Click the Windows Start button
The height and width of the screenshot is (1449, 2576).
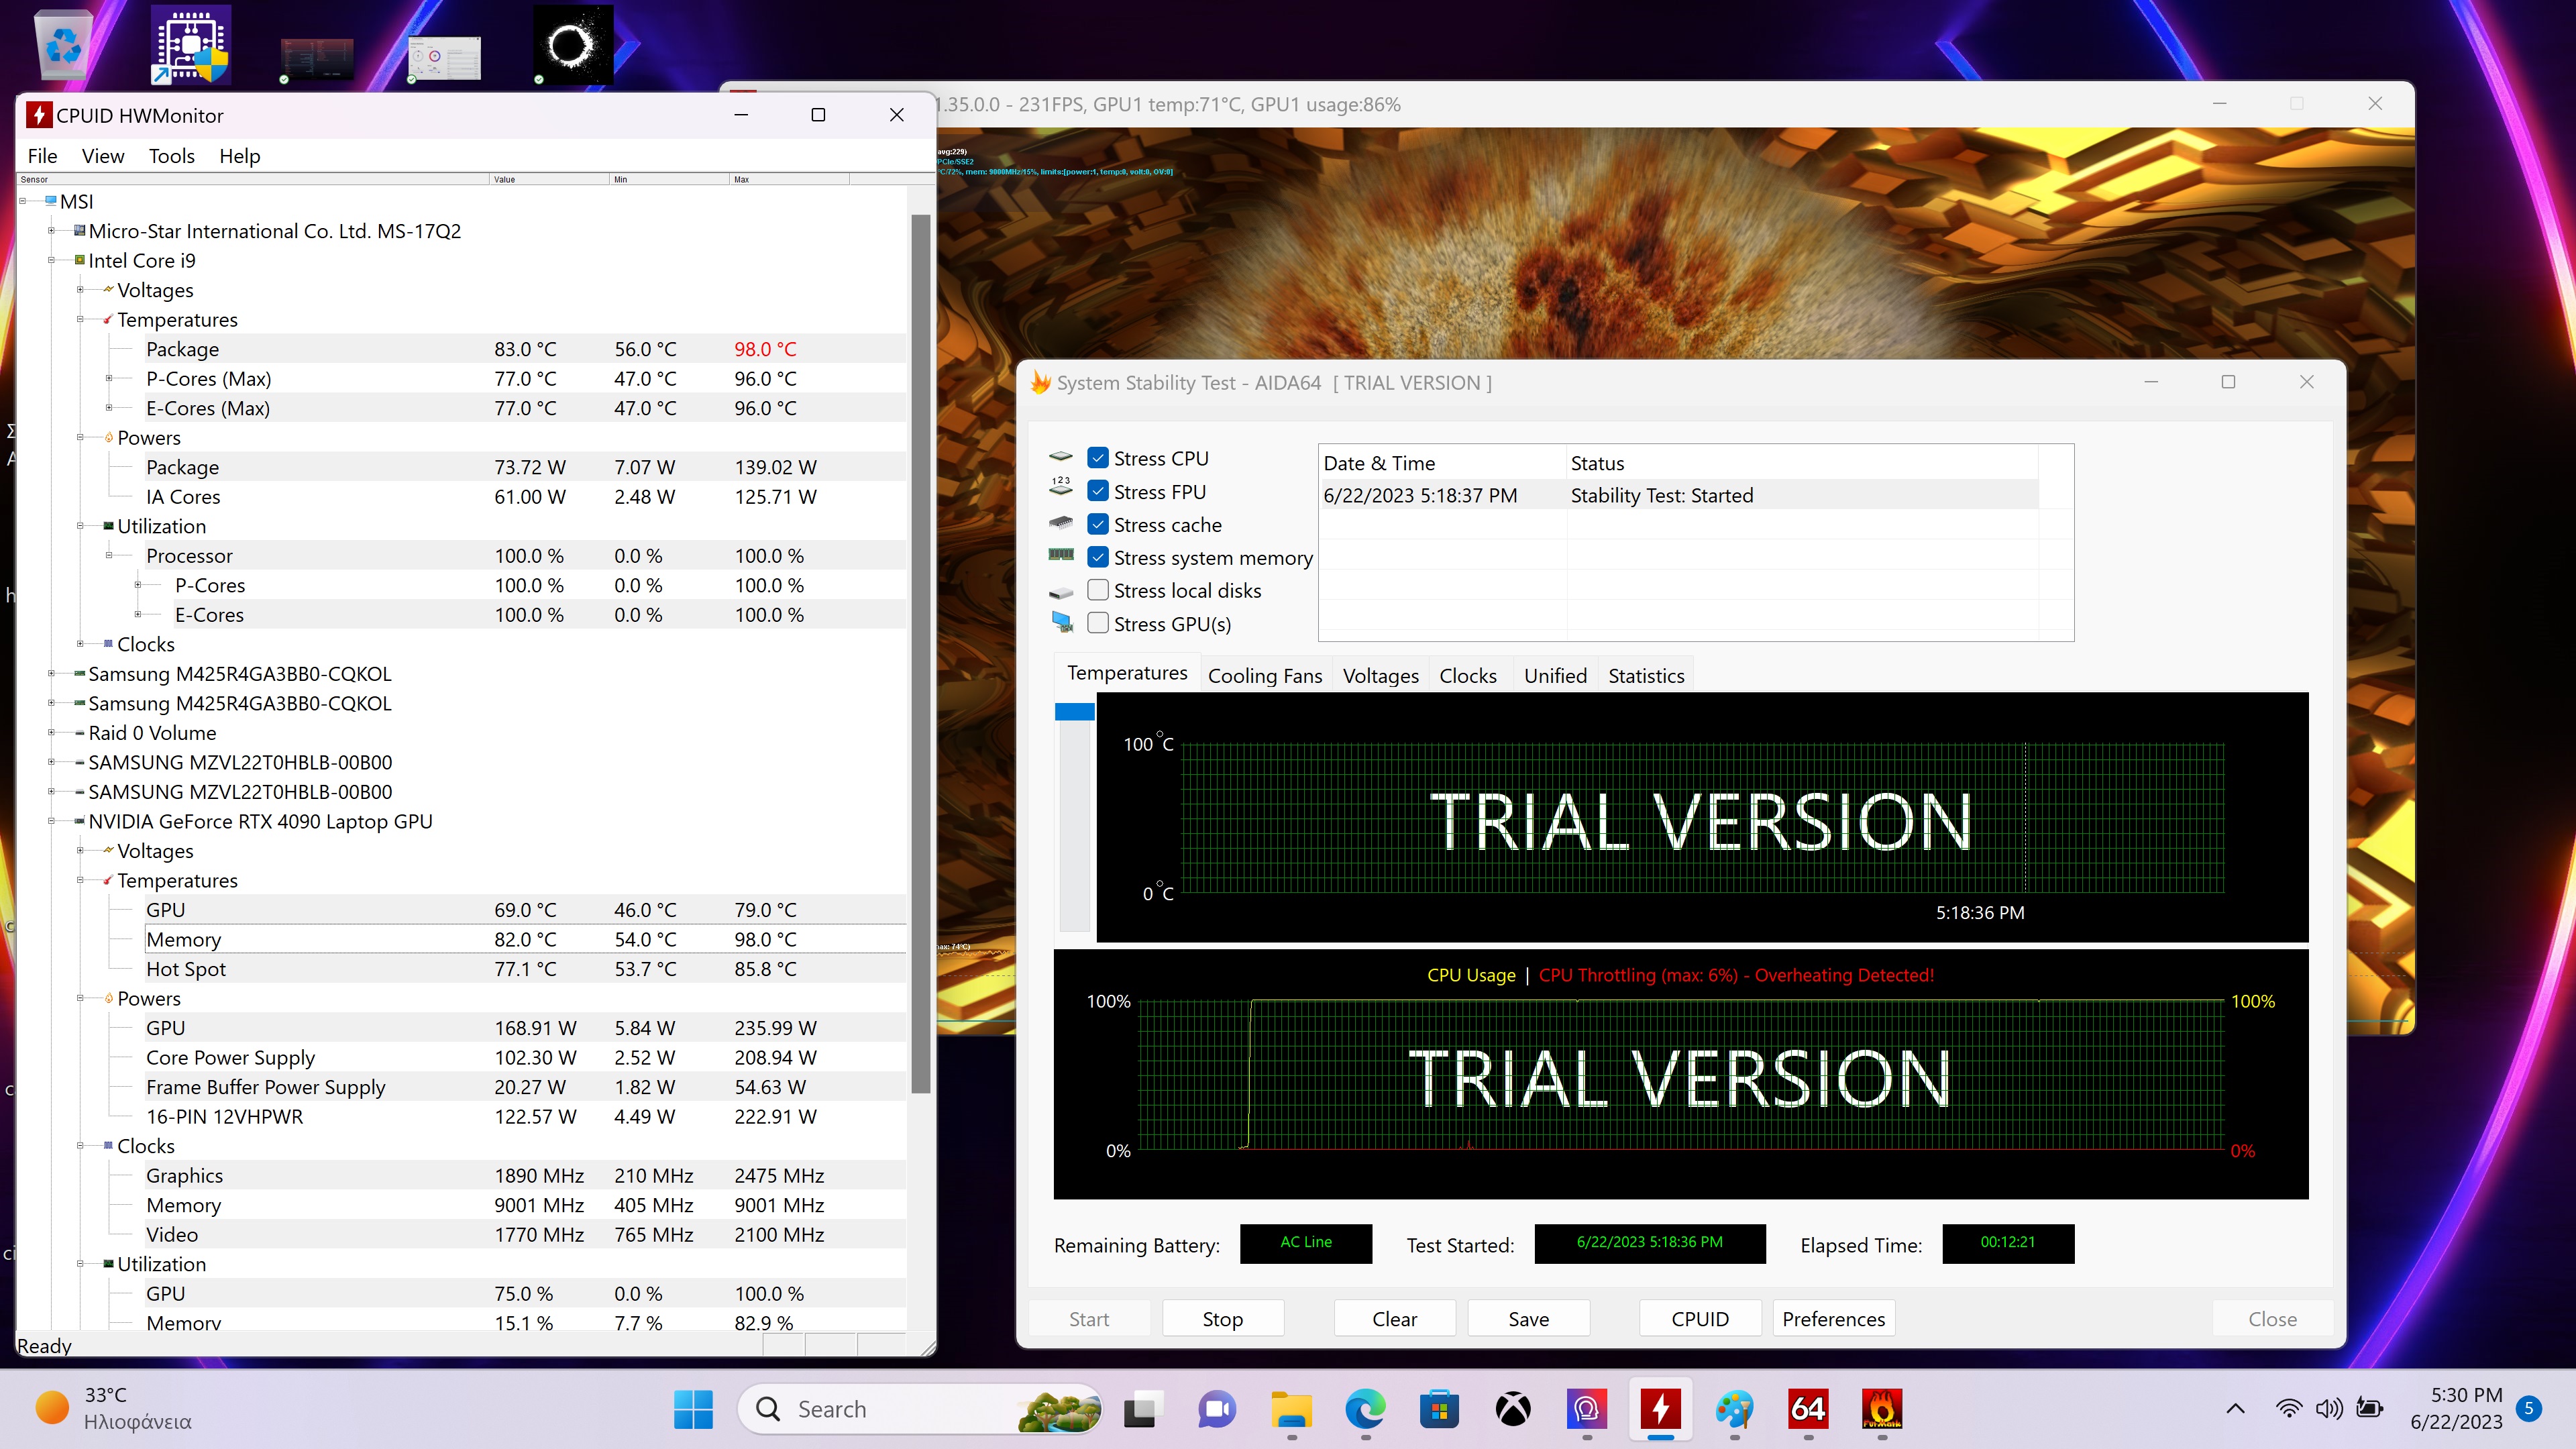(x=693, y=1409)
